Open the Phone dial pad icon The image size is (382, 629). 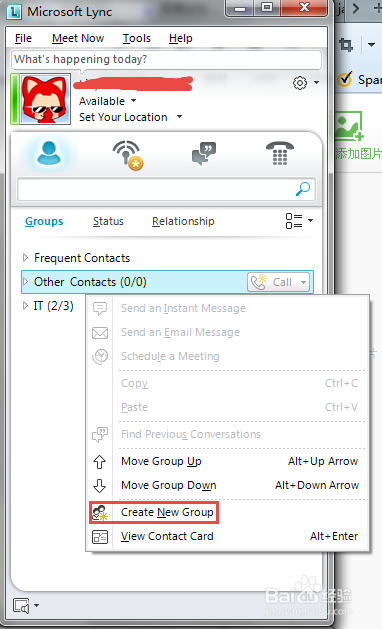pos(280,153)
